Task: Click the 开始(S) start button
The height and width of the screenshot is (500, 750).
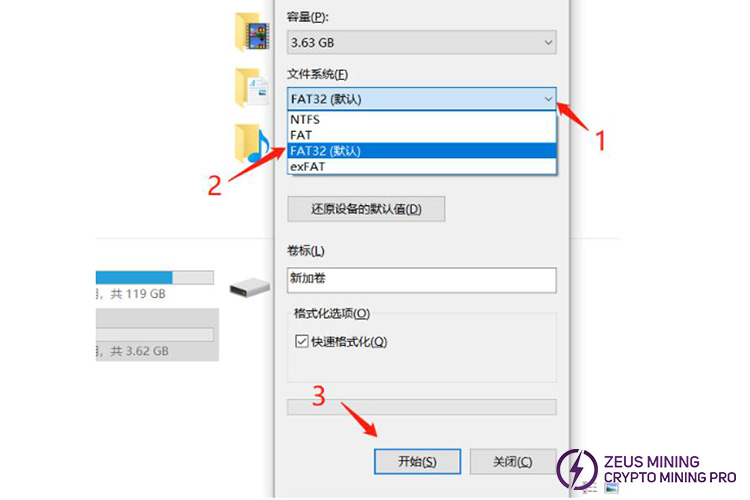Action: coord(417,462)
